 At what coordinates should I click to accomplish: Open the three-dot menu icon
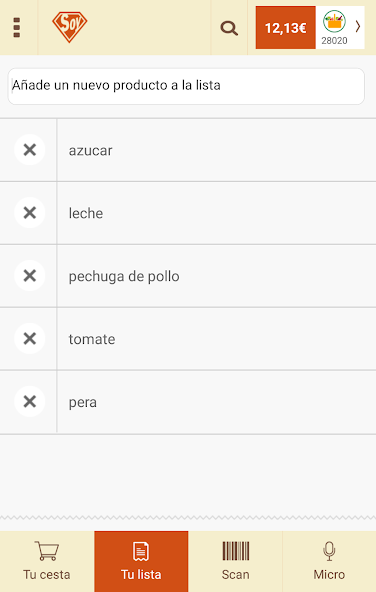17,27
